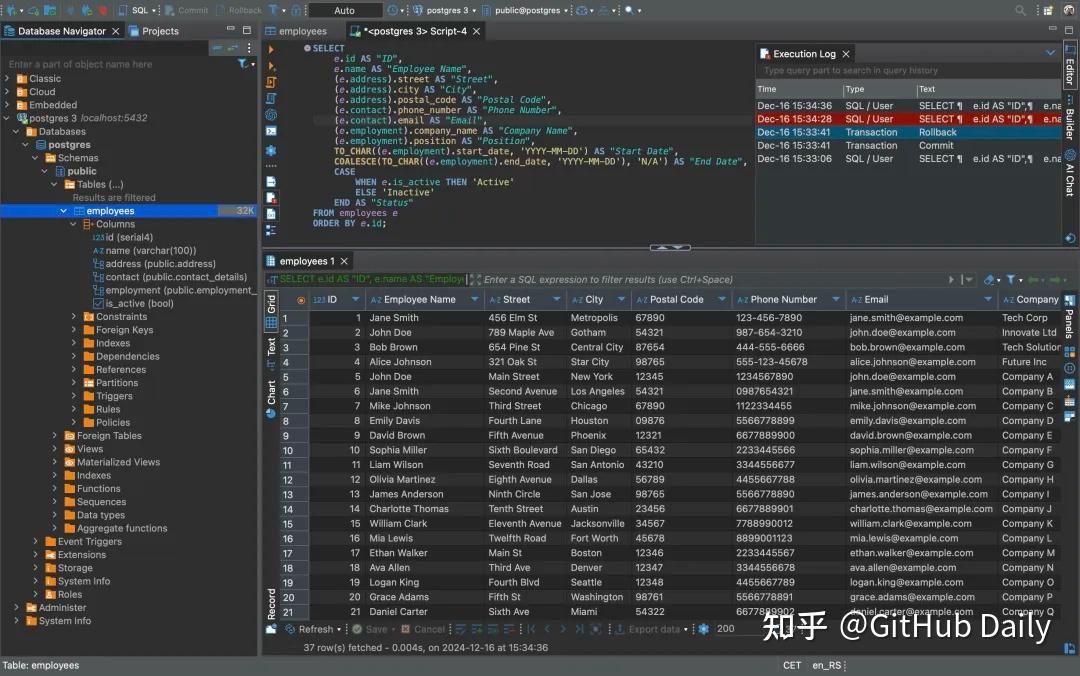Image resolution: width=1080 pixels, height=676 pixels.
Task: Close the Script-4 editor tab
Action: coord(477,31)
